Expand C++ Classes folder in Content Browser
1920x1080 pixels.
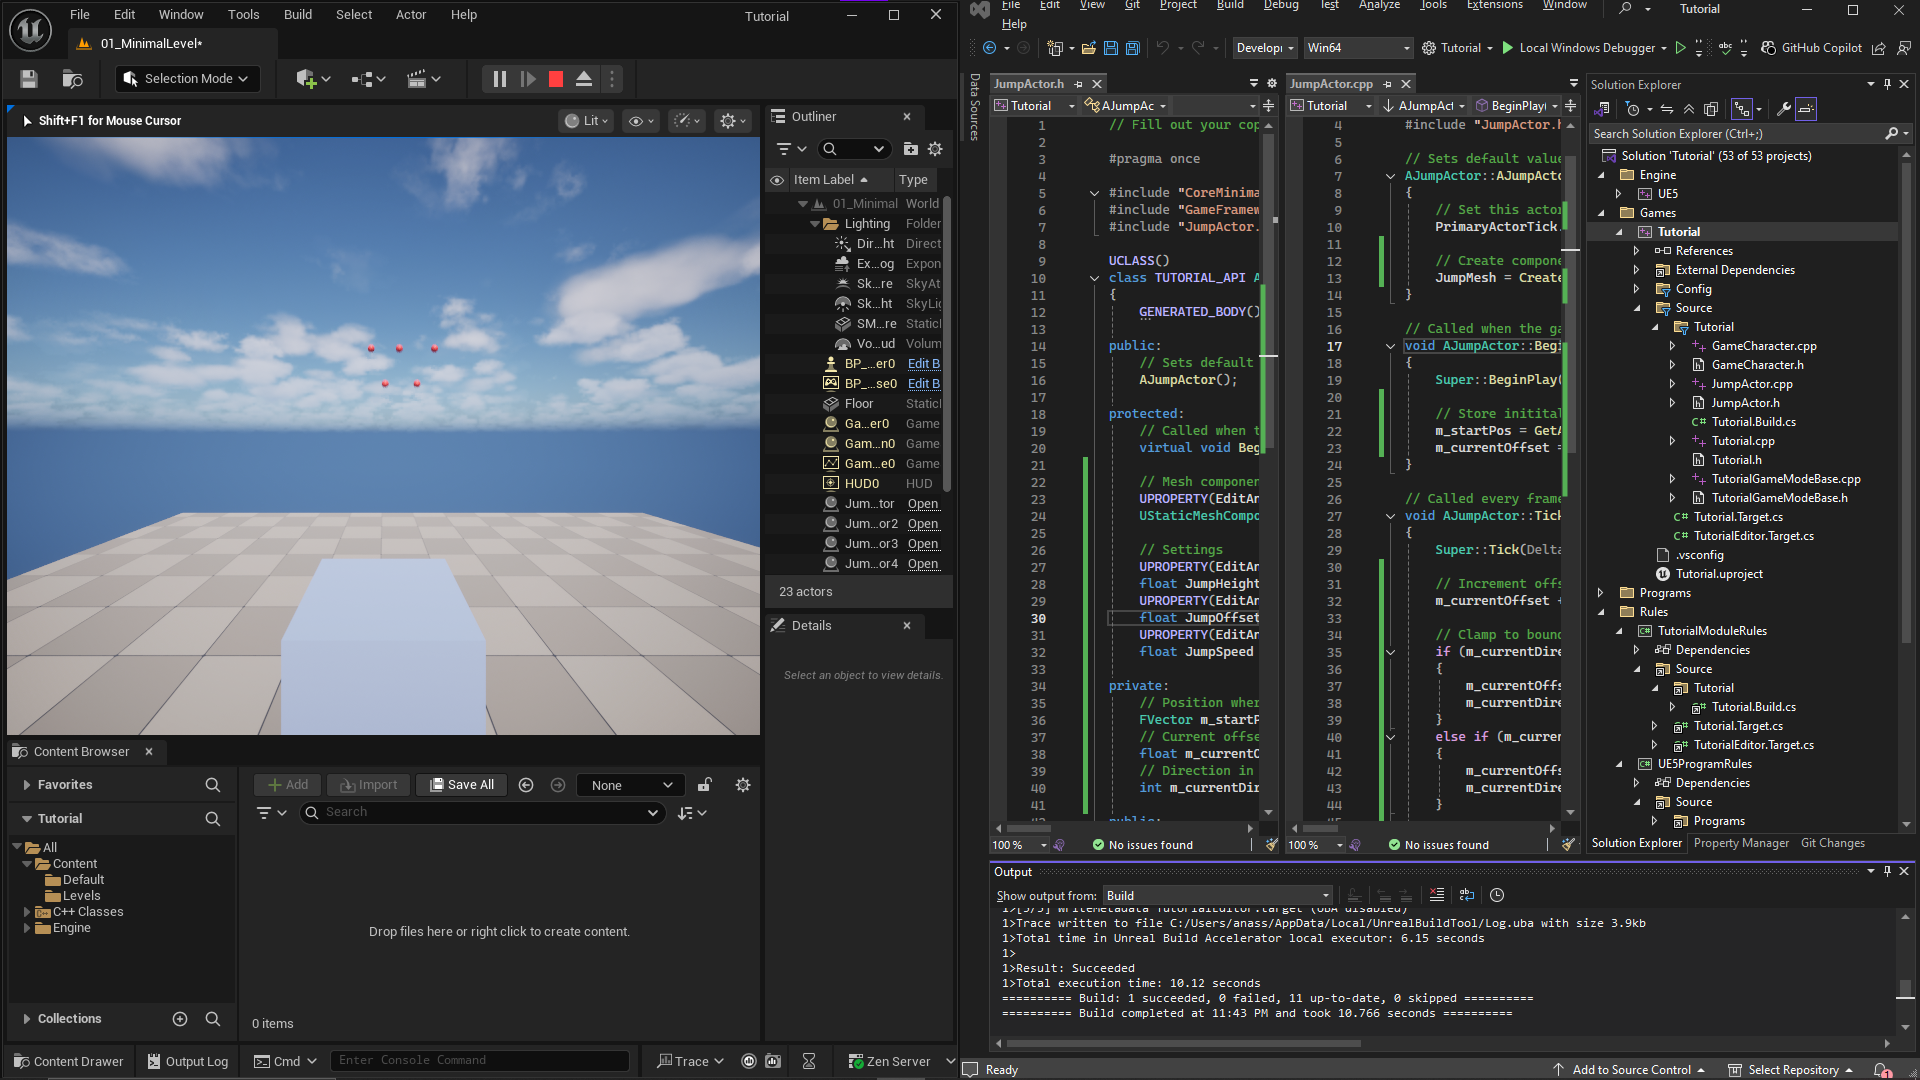coord(27,912)
